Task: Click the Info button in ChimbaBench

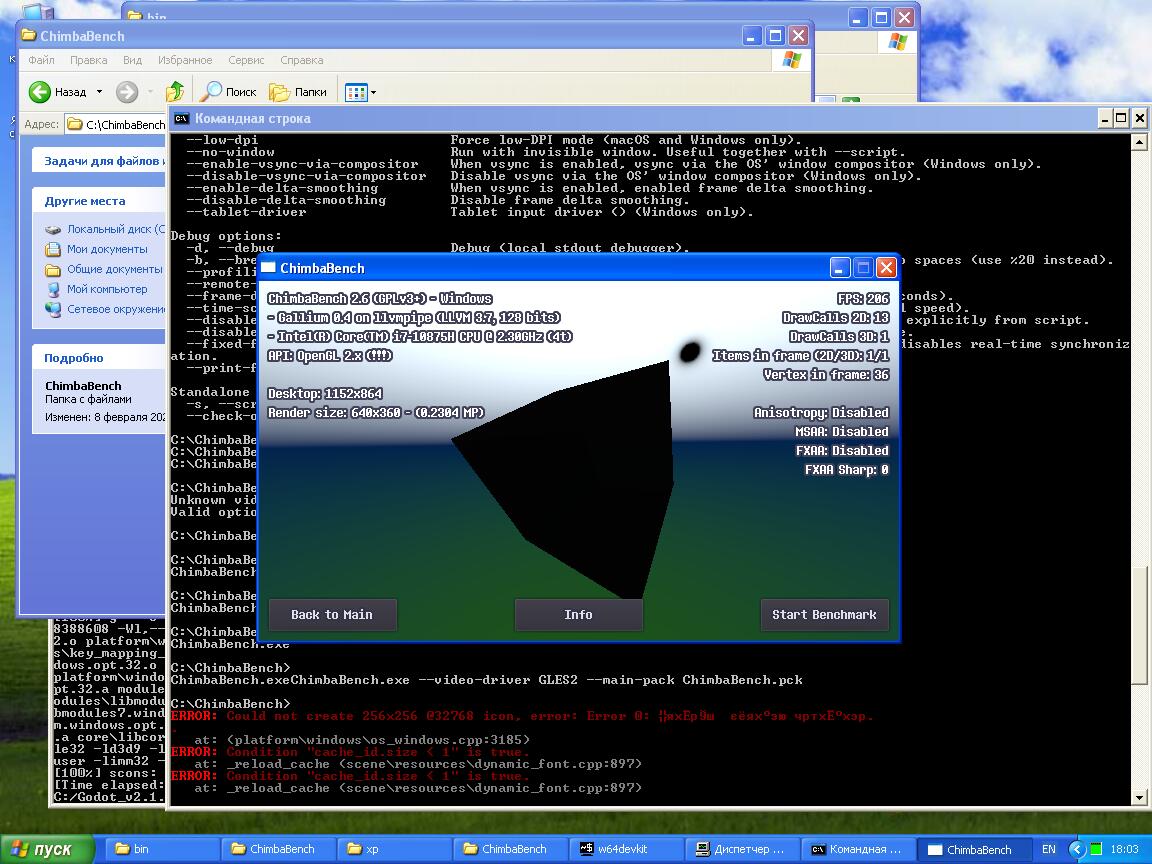Action: click(x=578, y=615)
